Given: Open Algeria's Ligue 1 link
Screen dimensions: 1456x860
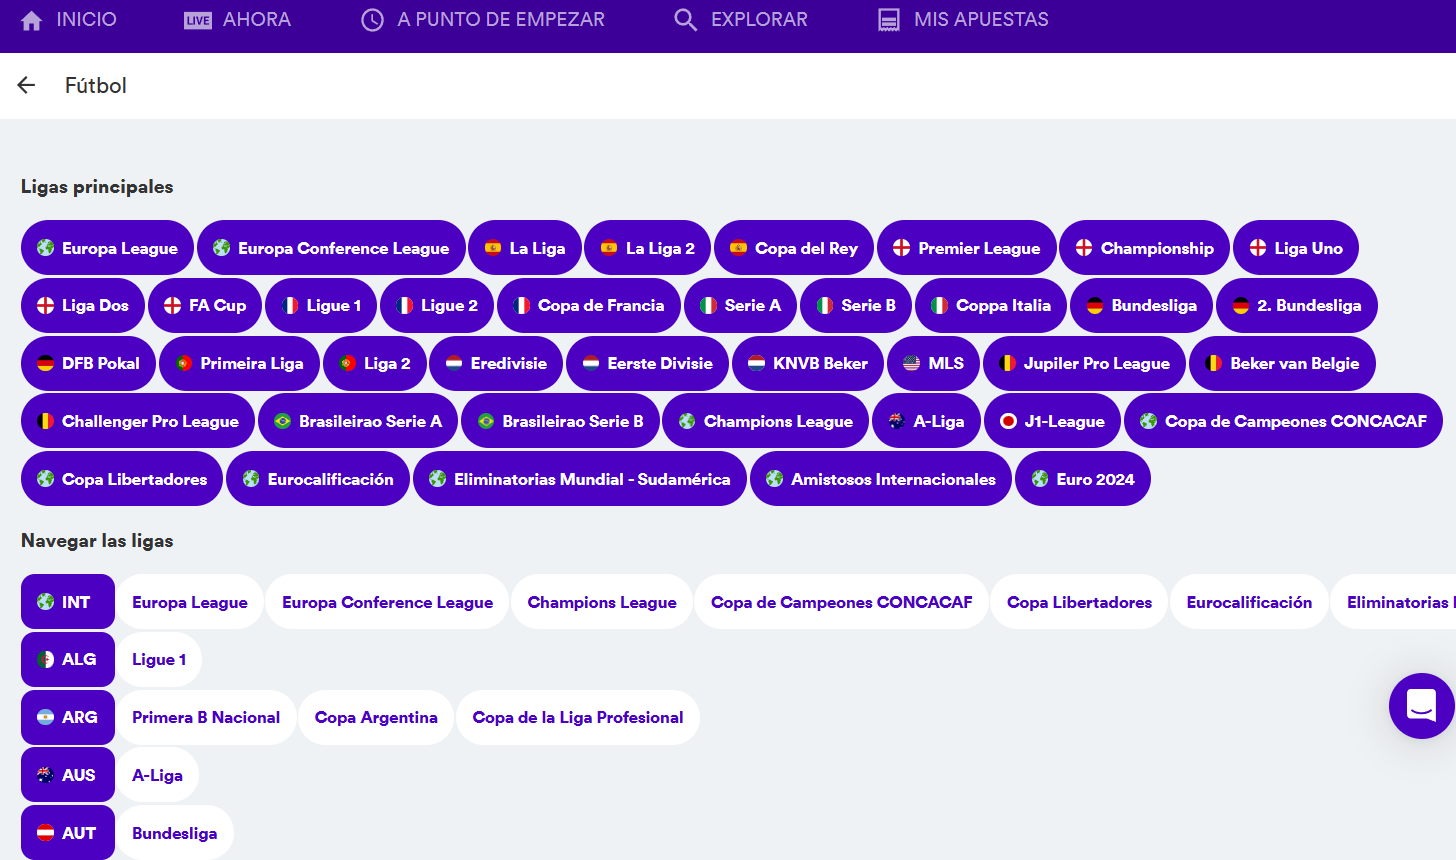Looking at the screenshot, I should 159,659.
